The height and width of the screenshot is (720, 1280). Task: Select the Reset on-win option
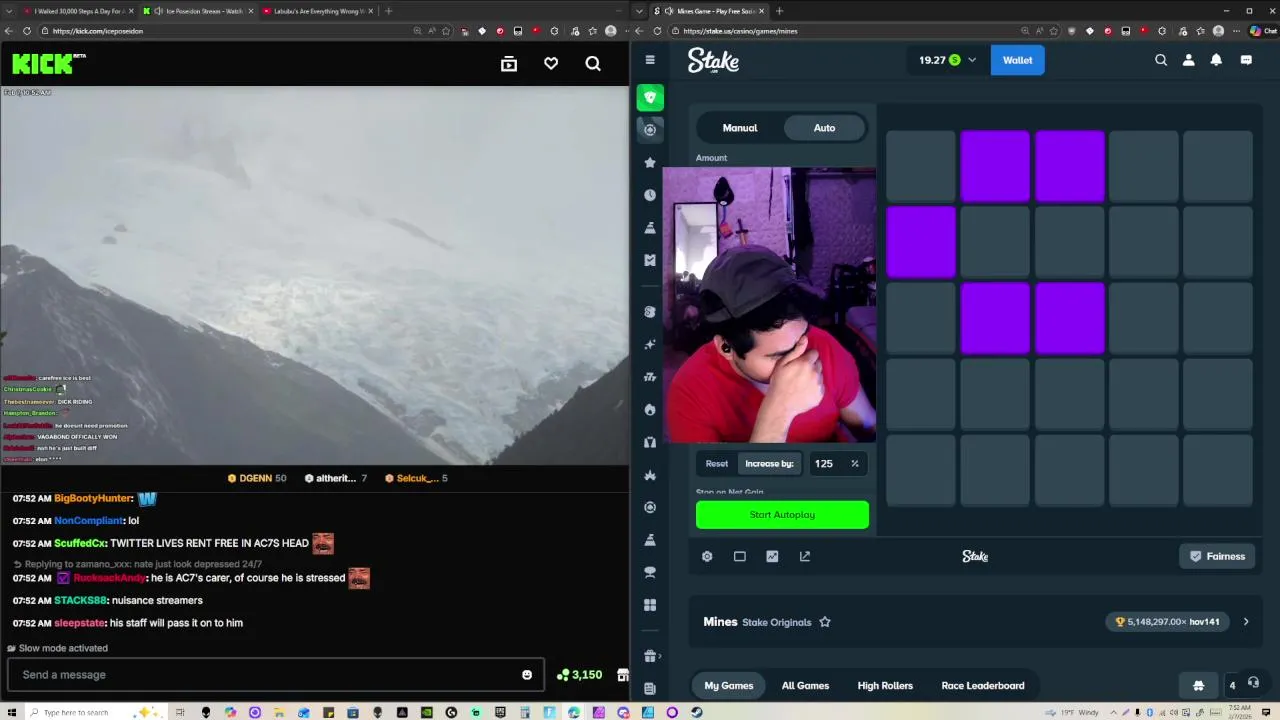717,463
